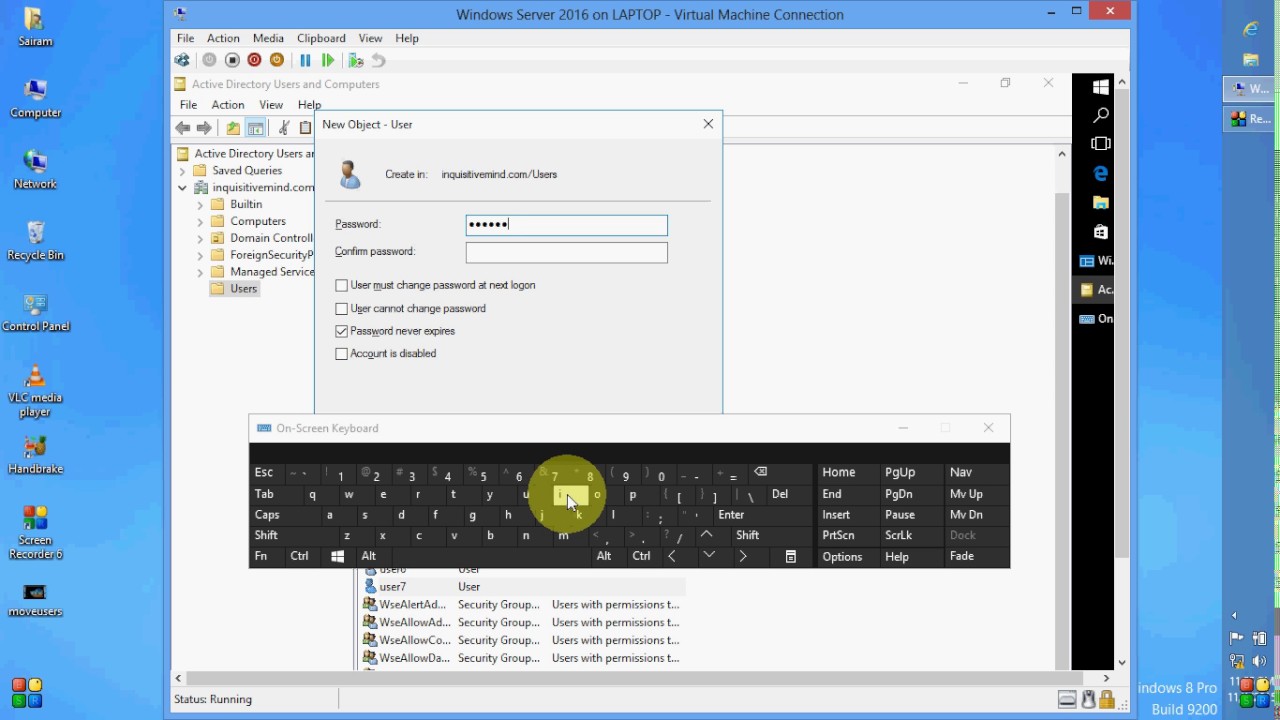The width and height of the screenshot is (1280, 720).
Task: Click the horizontal scrollbar right arrow in VM window
Action: pyautogui.click(x=1106, y=678)
